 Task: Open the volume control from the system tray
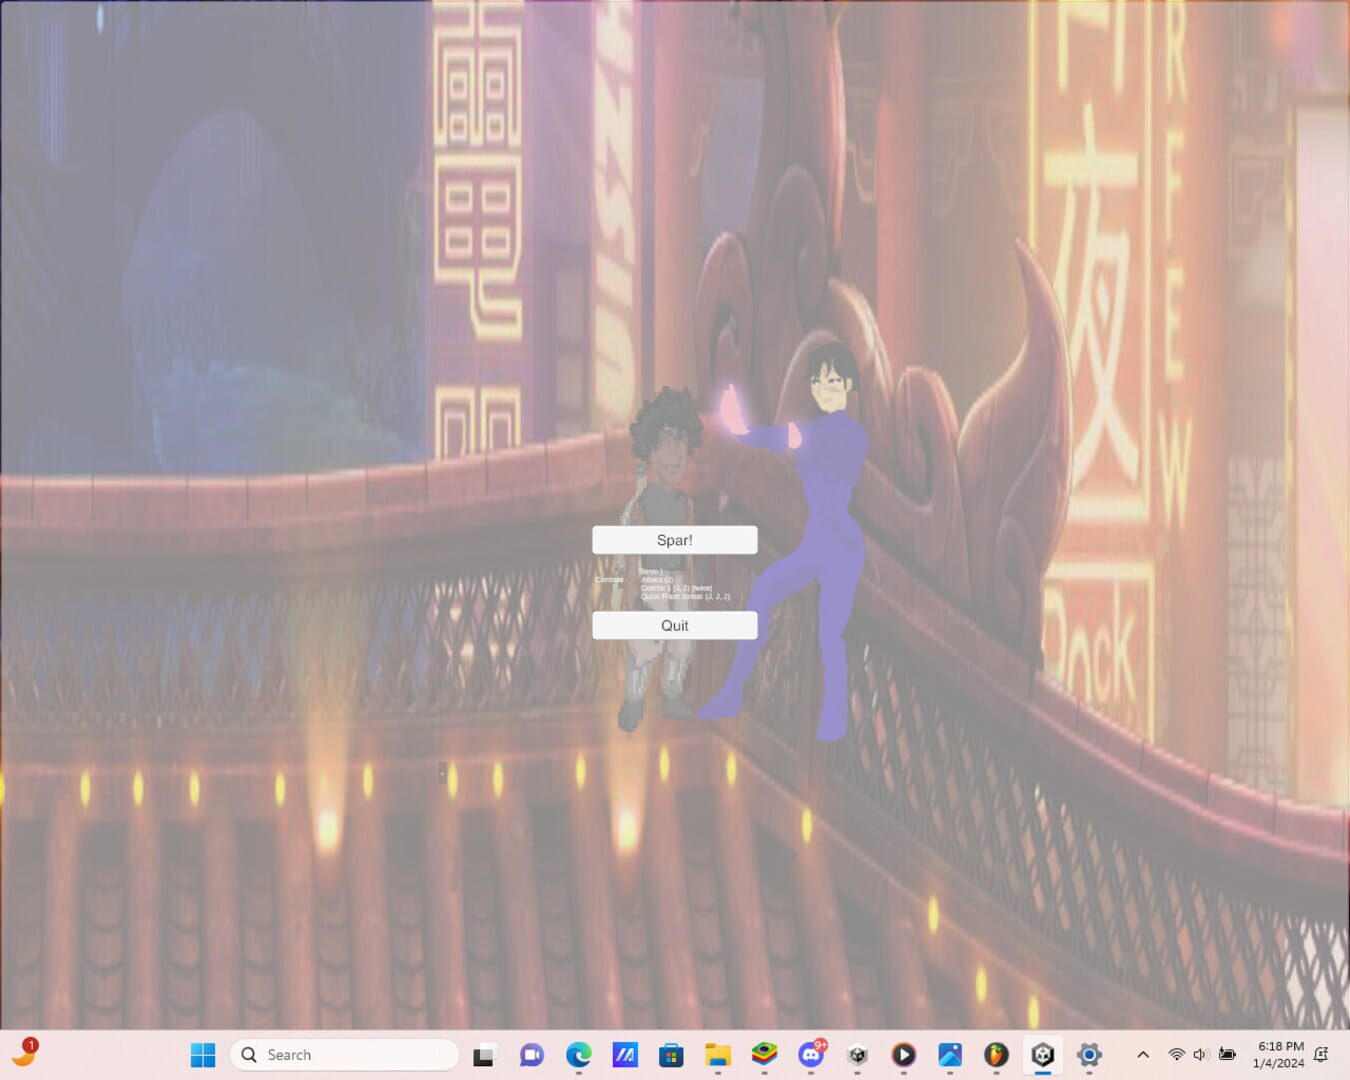point(1200,1054)
